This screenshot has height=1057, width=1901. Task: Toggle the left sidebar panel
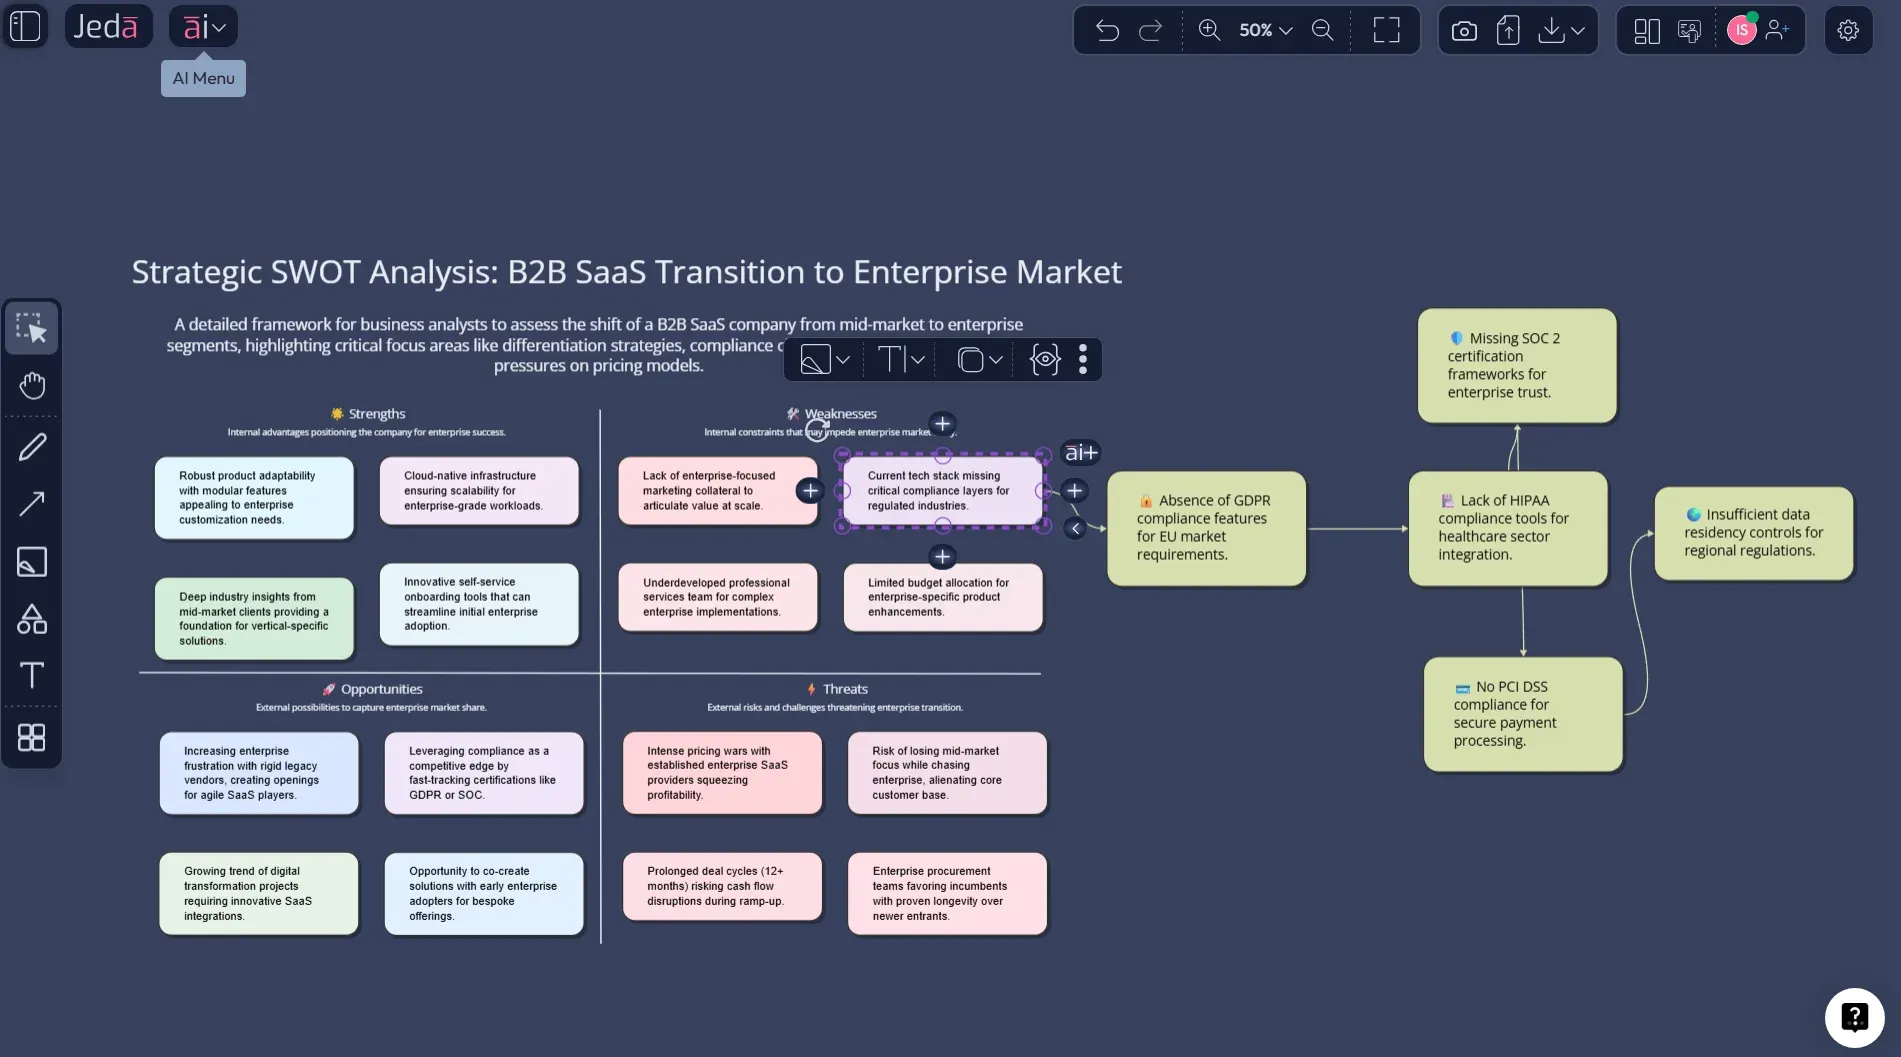[x=25, y=26]
